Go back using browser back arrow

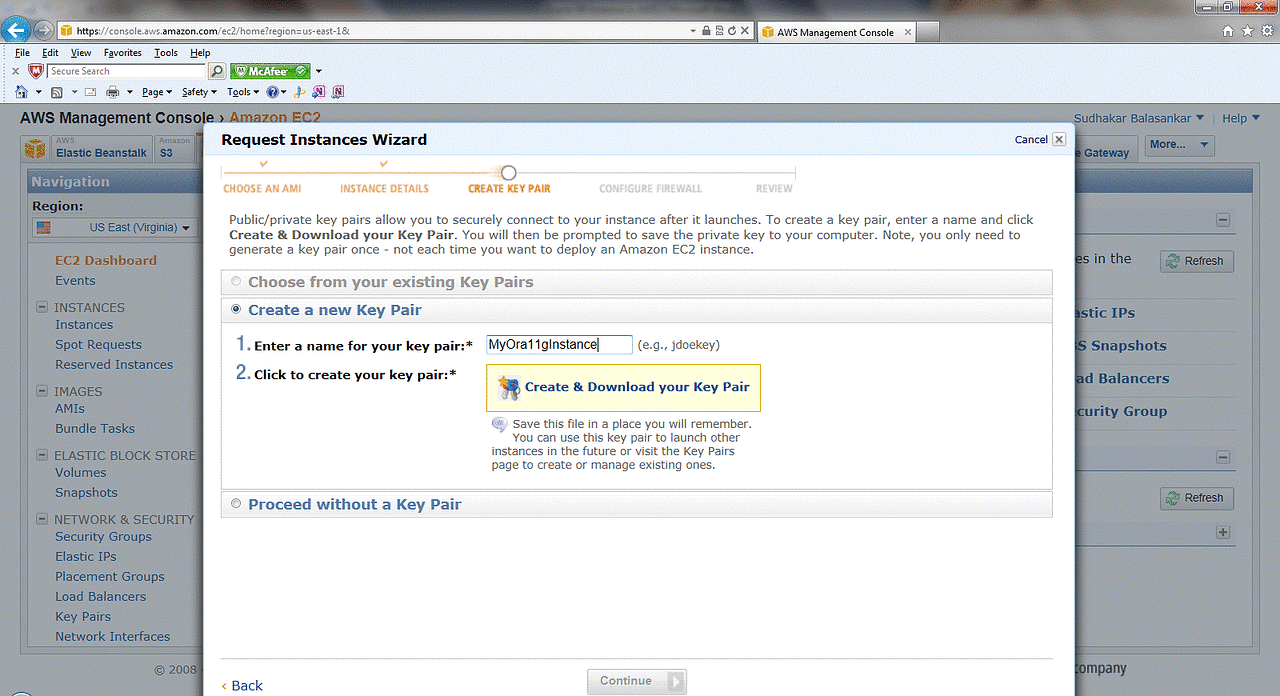click(x=15, y=30)
